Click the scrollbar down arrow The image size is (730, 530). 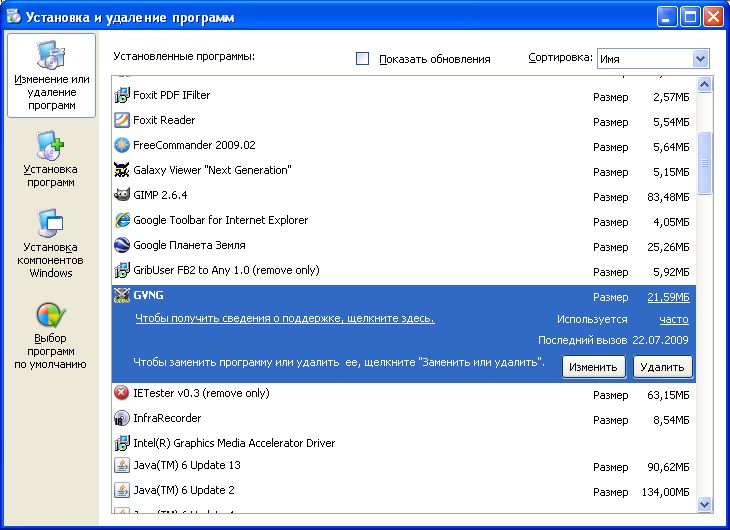pos(704,504)
